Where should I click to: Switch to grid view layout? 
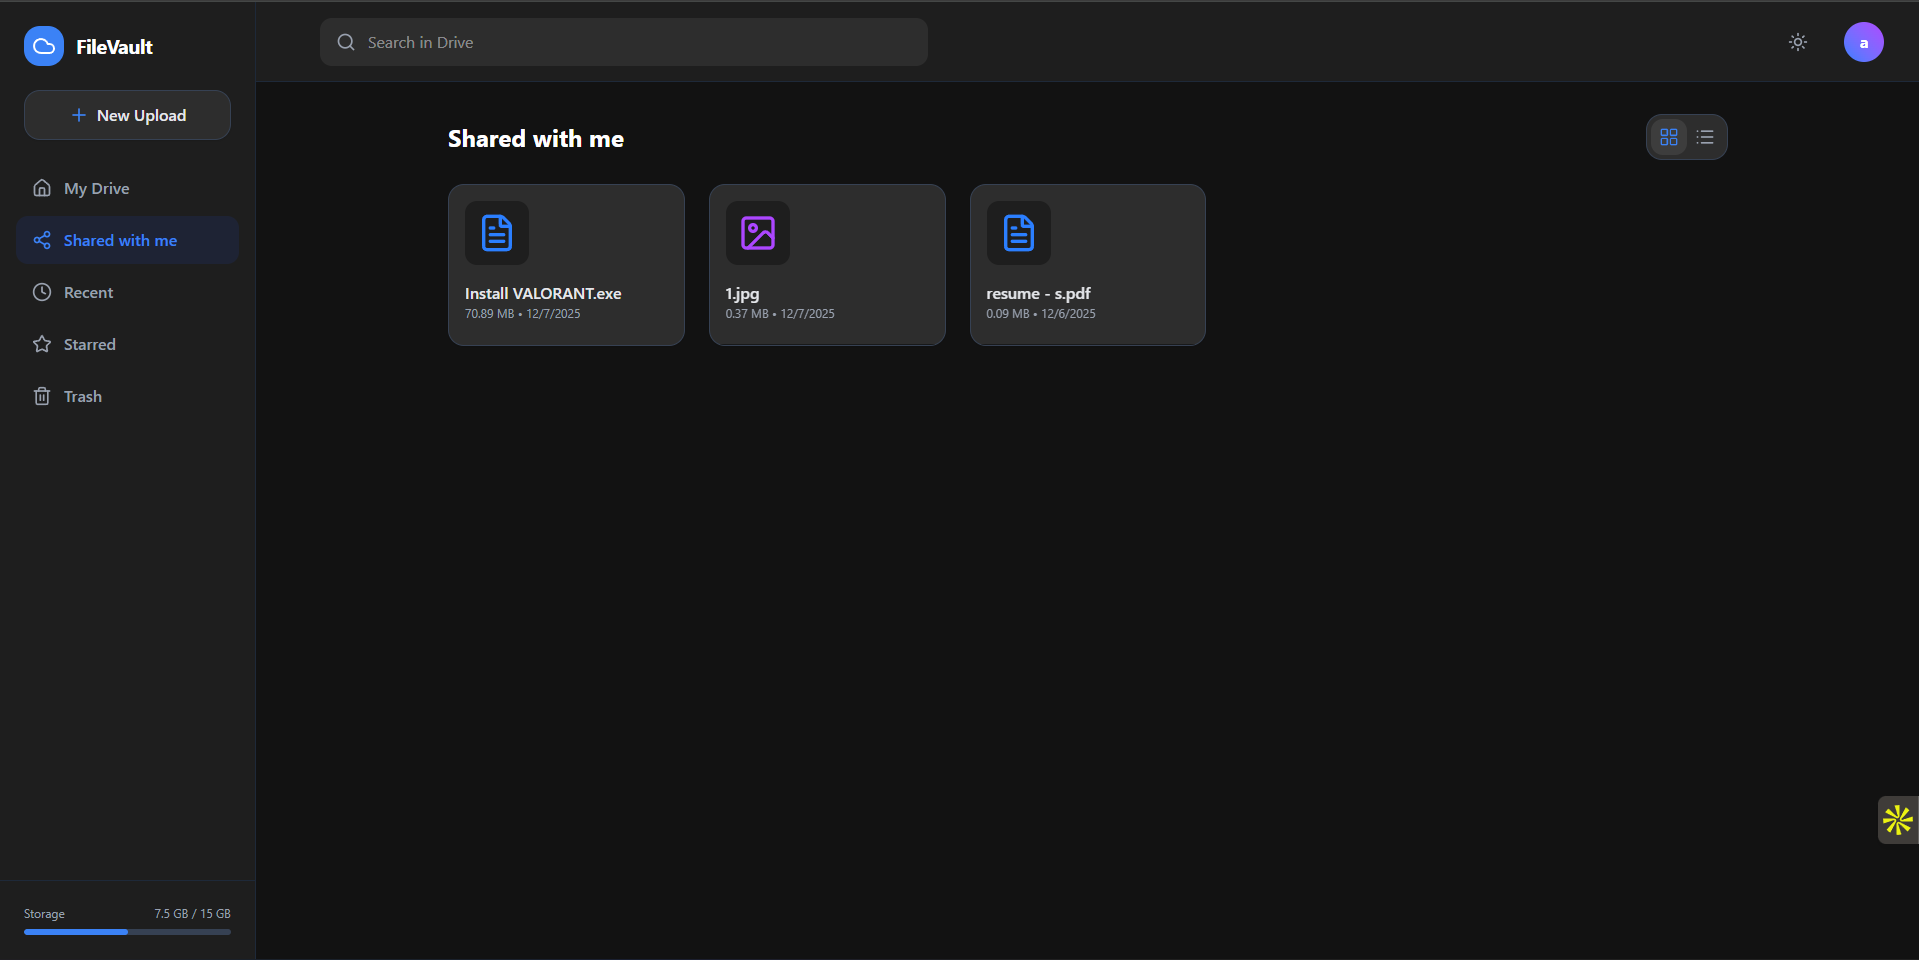point(1668,137)
